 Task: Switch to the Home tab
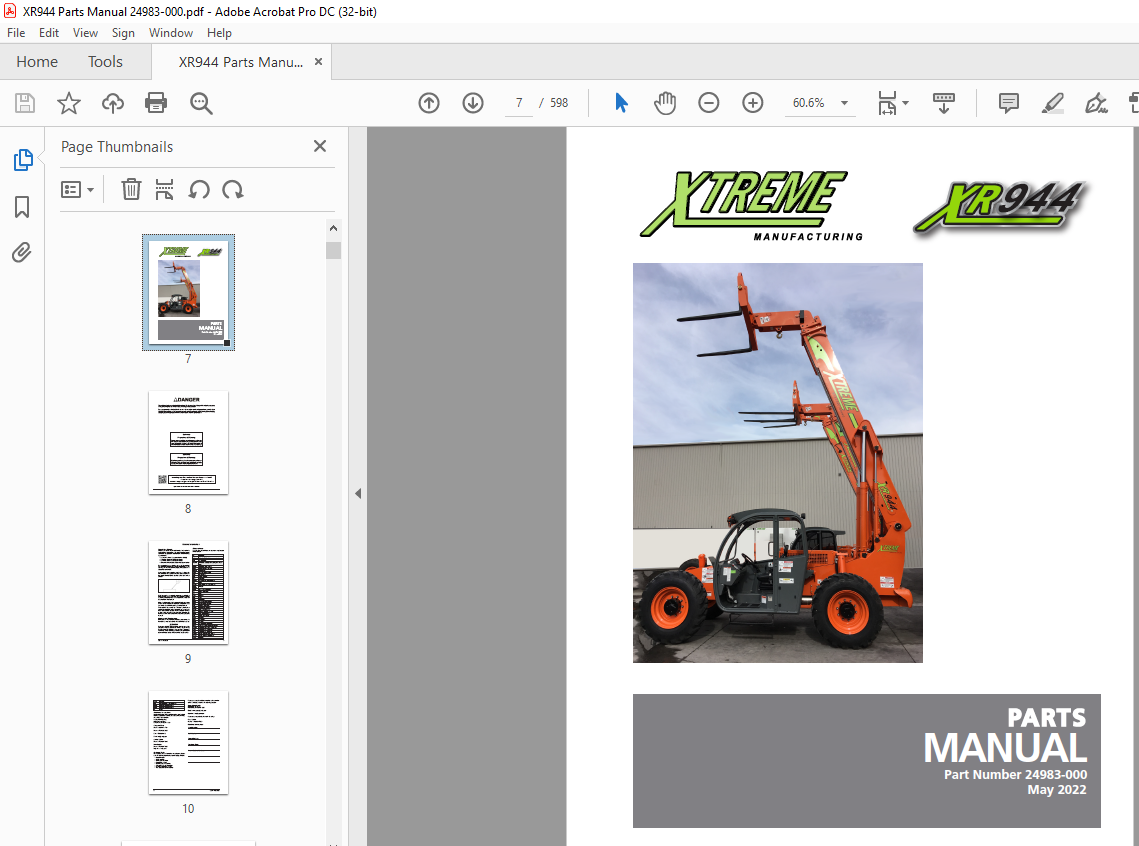(37, 62)
